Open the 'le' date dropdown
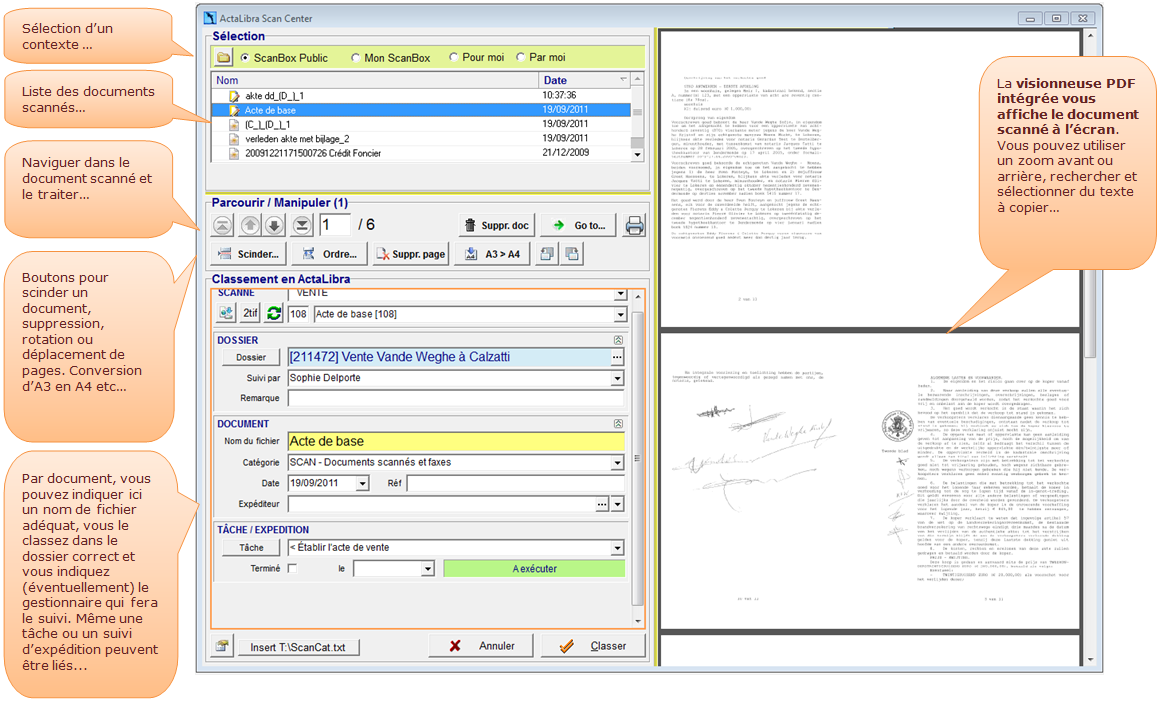 [427, 569]
